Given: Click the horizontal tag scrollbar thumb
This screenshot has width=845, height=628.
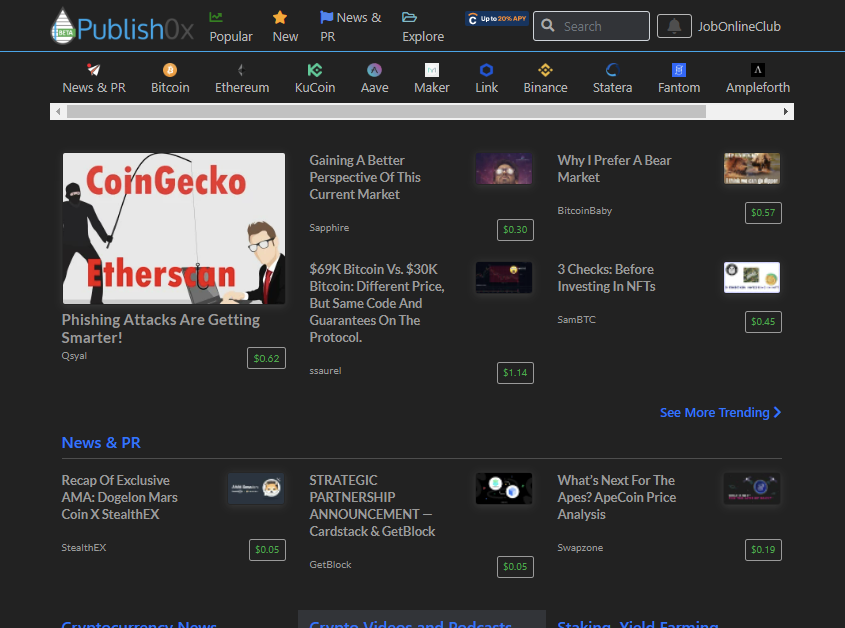Looking at the screenshot, I should [386, 112].
